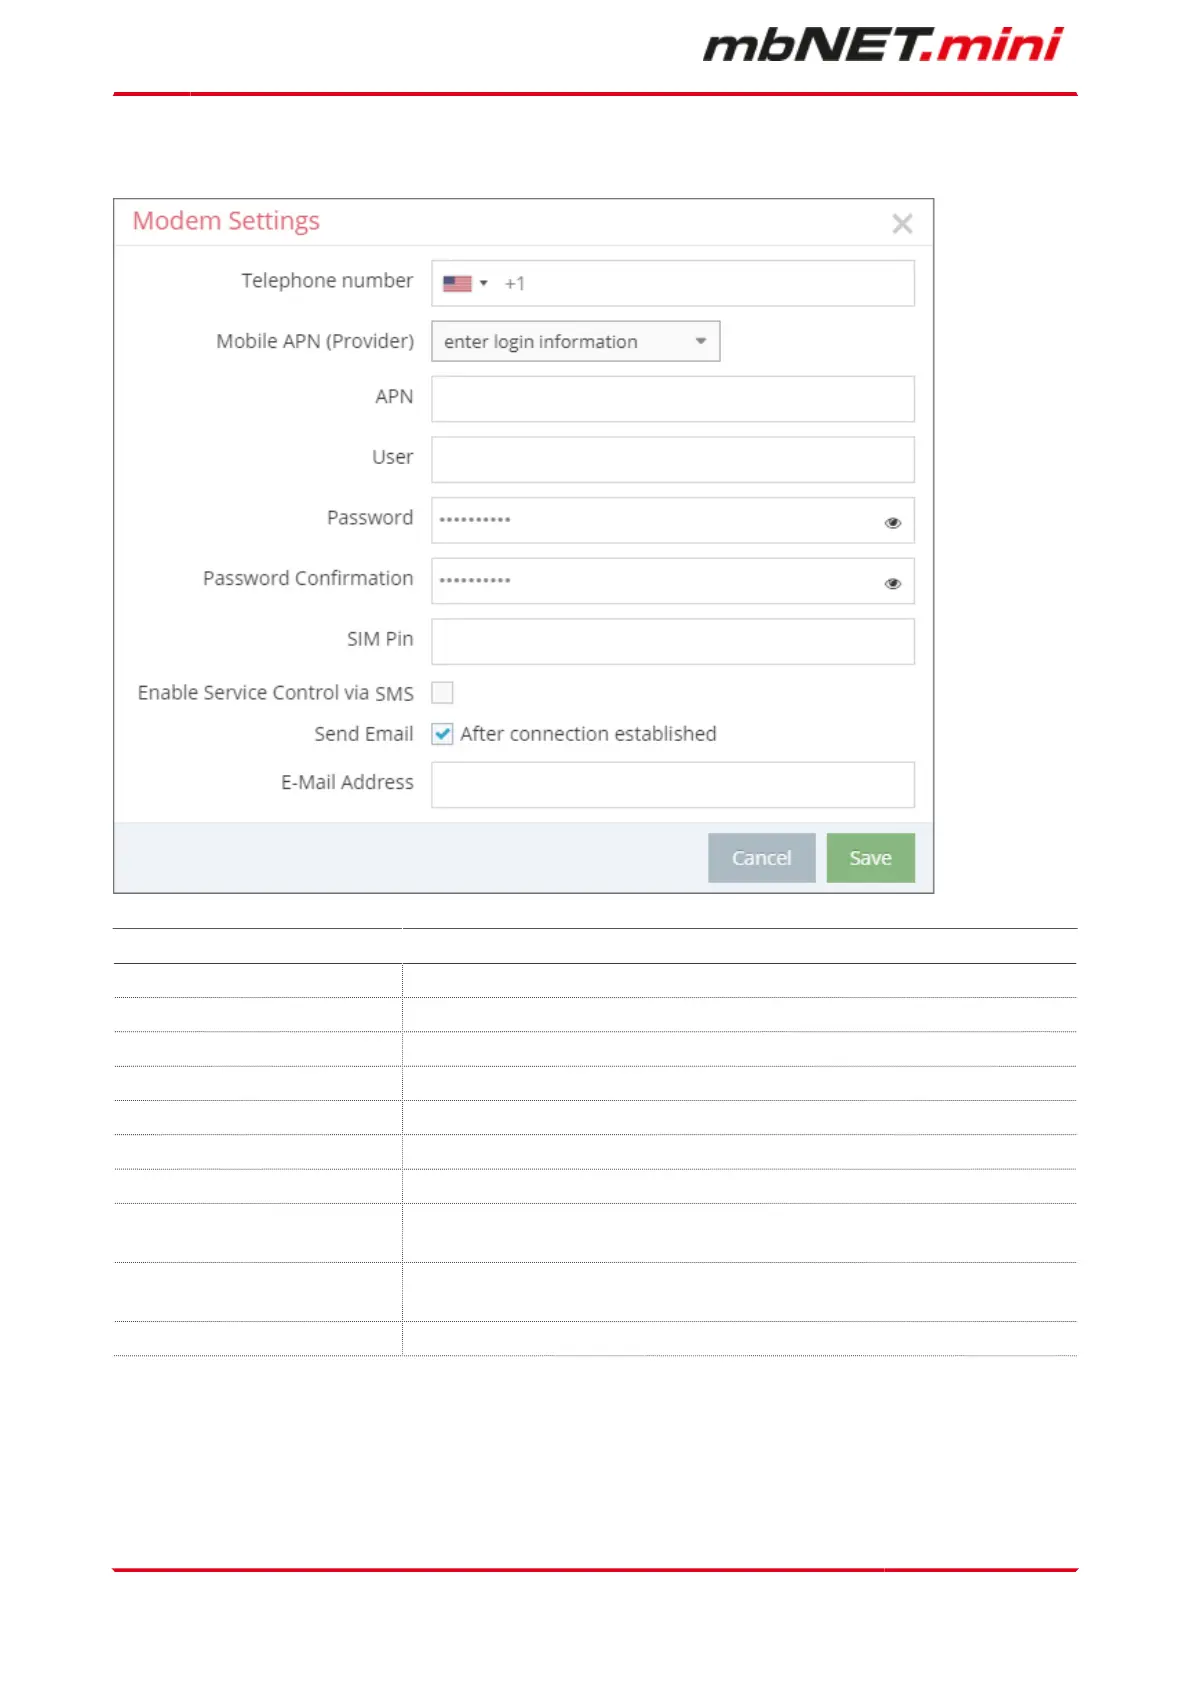Show Password Confirmation using eye icon
Screen dimensions: 1191x1684
893,584
